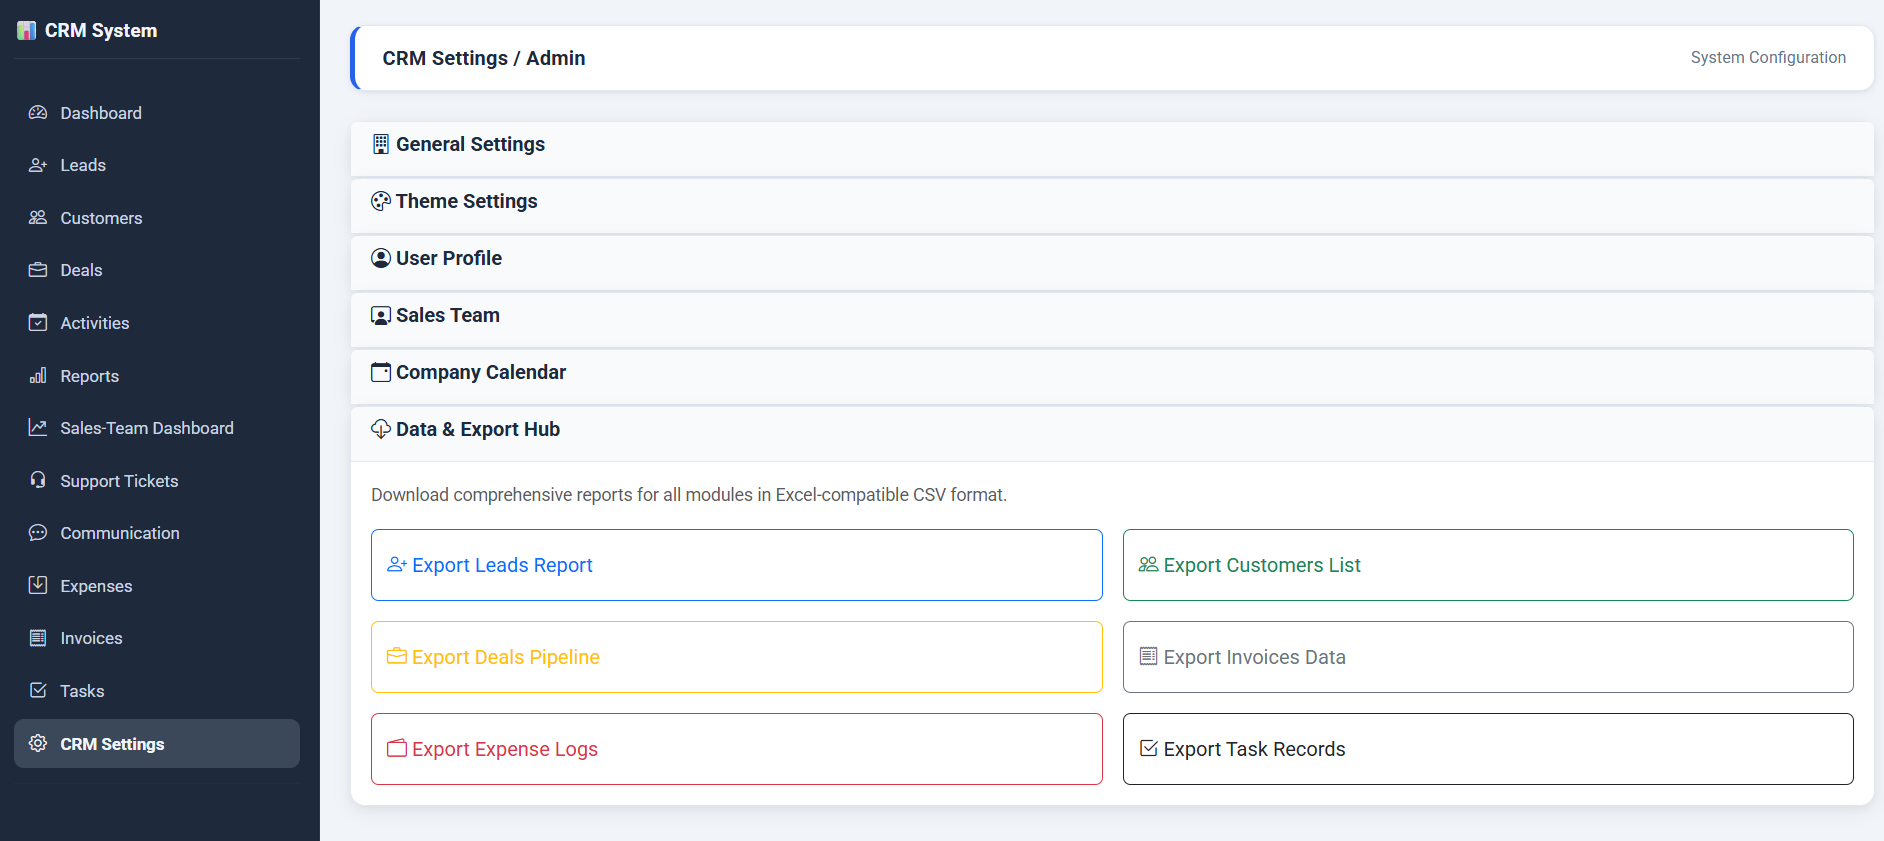Click the Customers people icon in sidebar
Screen dimensions: 1884x841
[38, 218]
